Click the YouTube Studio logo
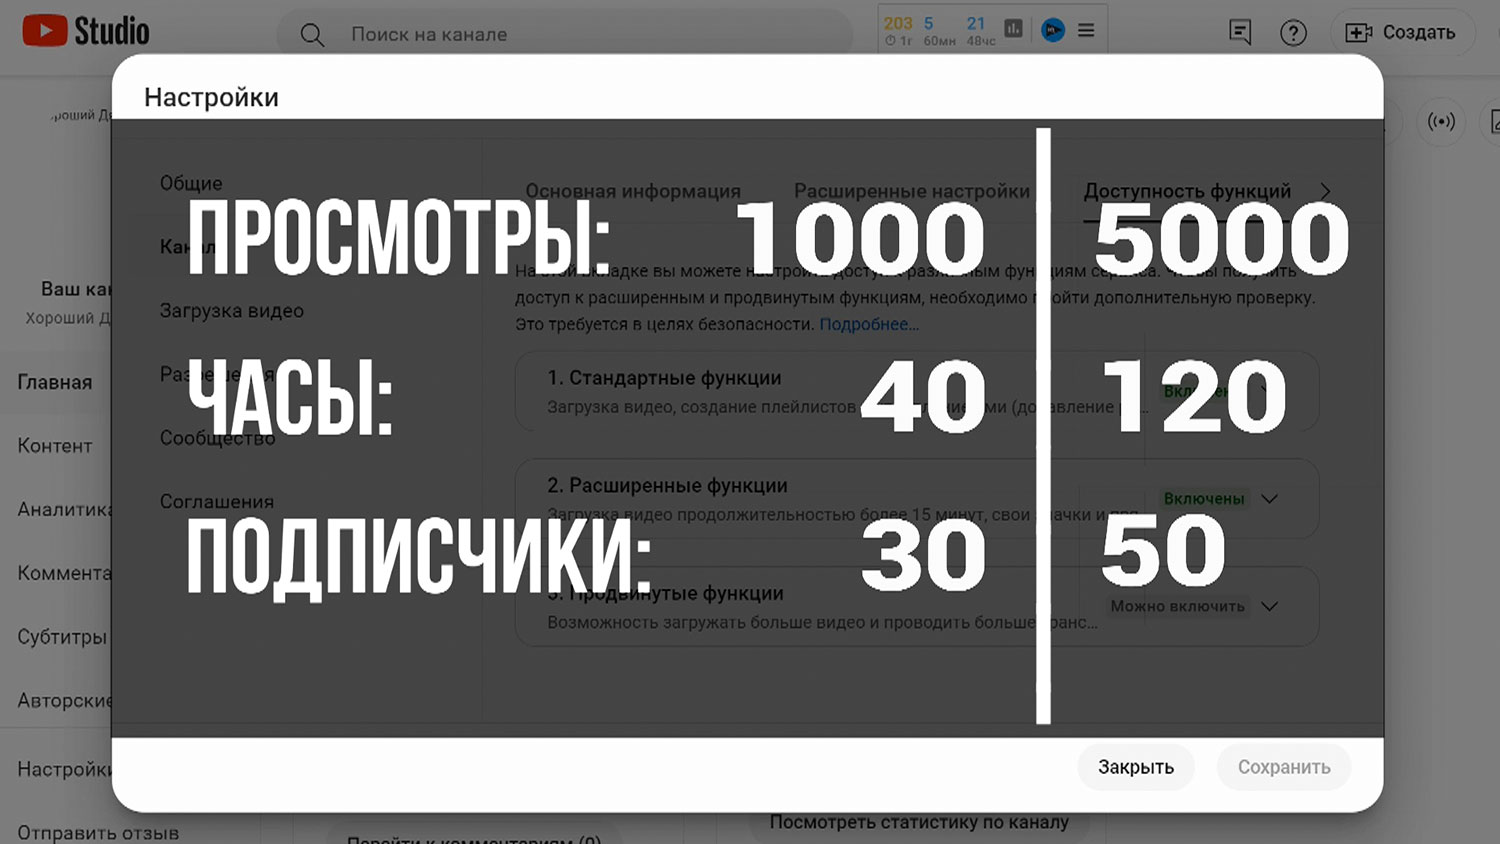 coord(86,31)
